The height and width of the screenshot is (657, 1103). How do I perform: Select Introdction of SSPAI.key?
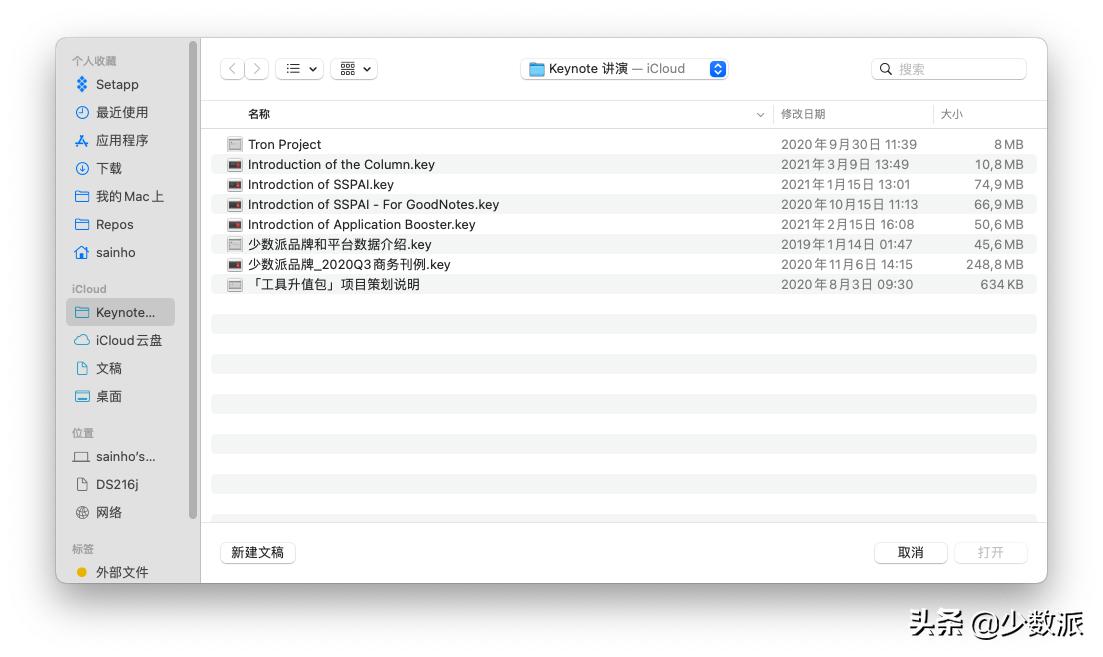pos(623,184)
